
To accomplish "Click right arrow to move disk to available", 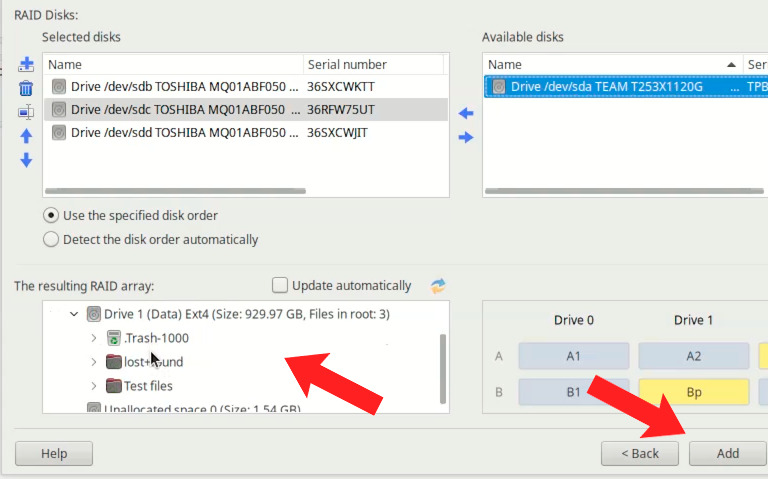I will [x=466, y=137].
